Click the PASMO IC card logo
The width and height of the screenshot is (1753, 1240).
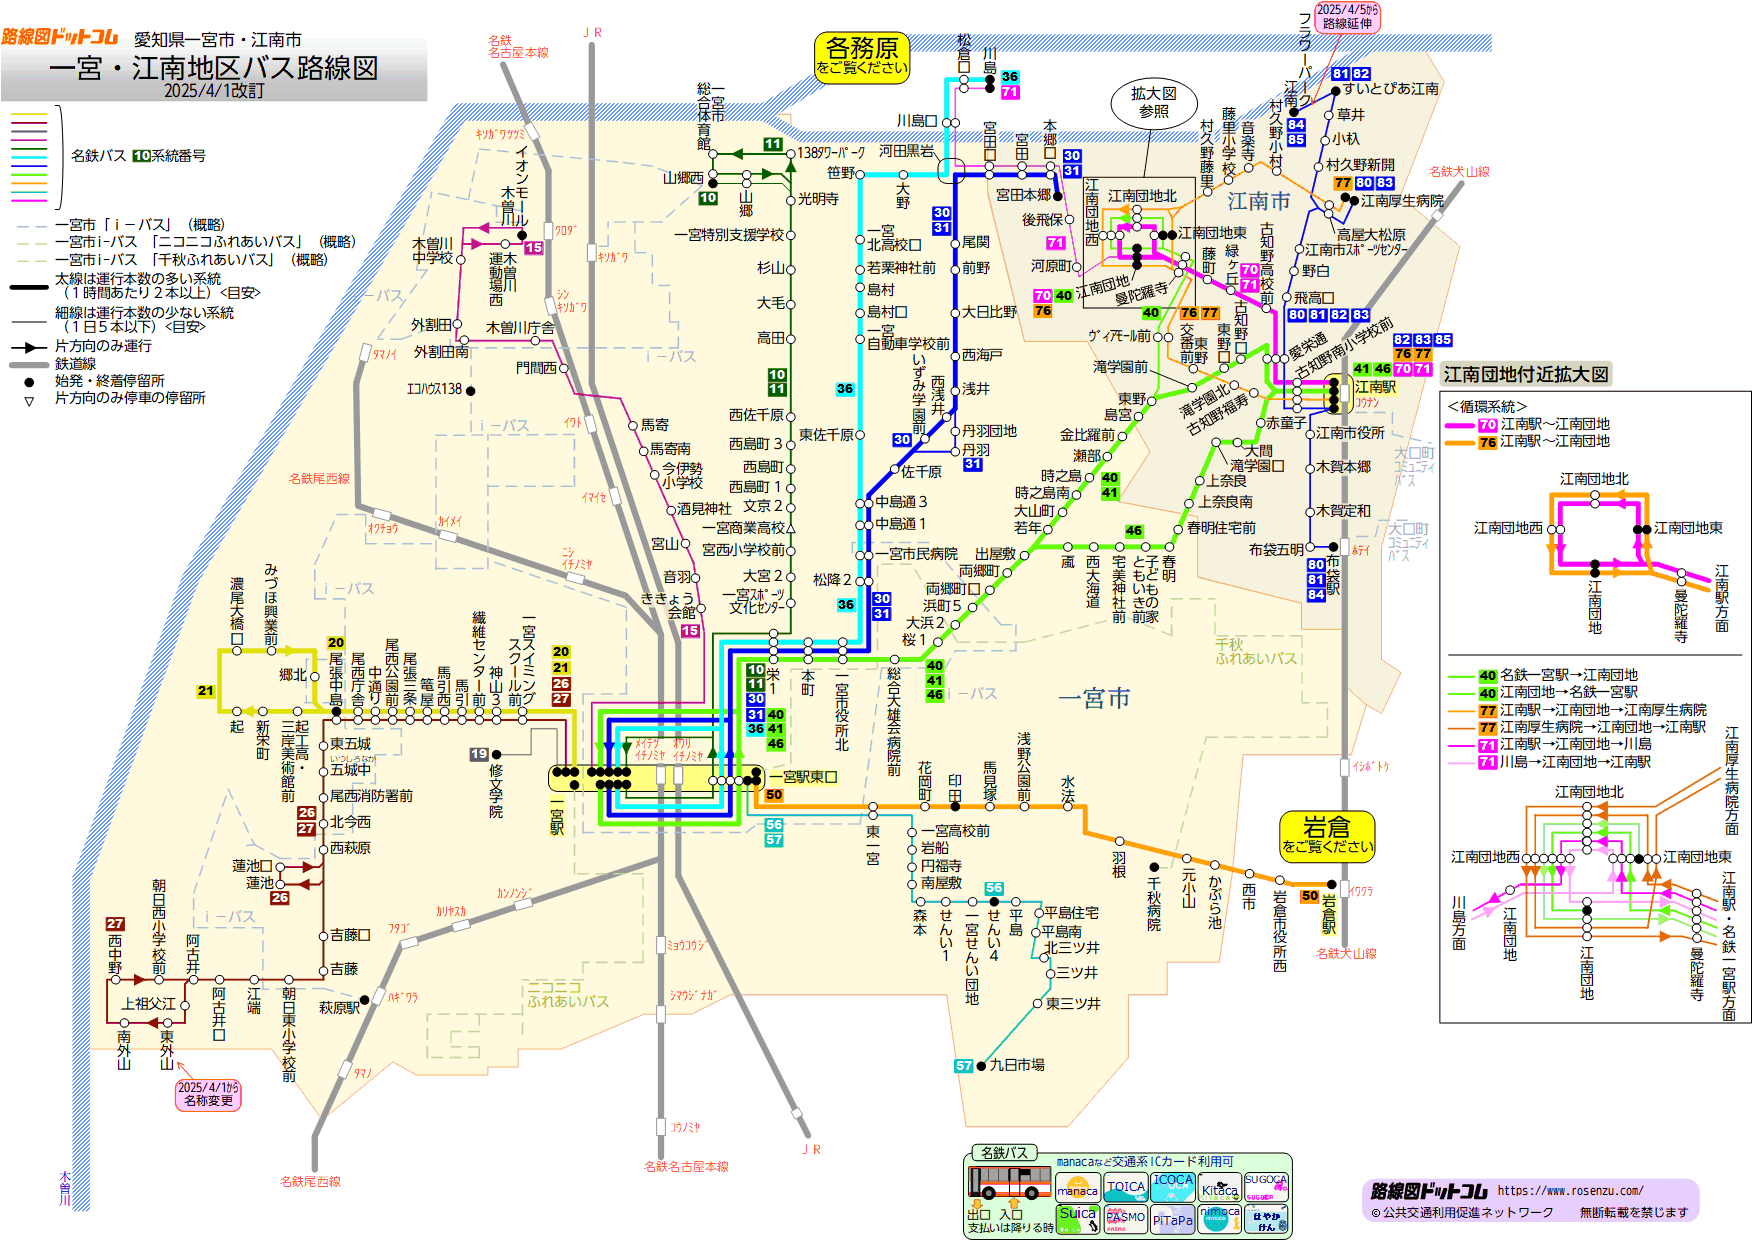(1125, 1219)
